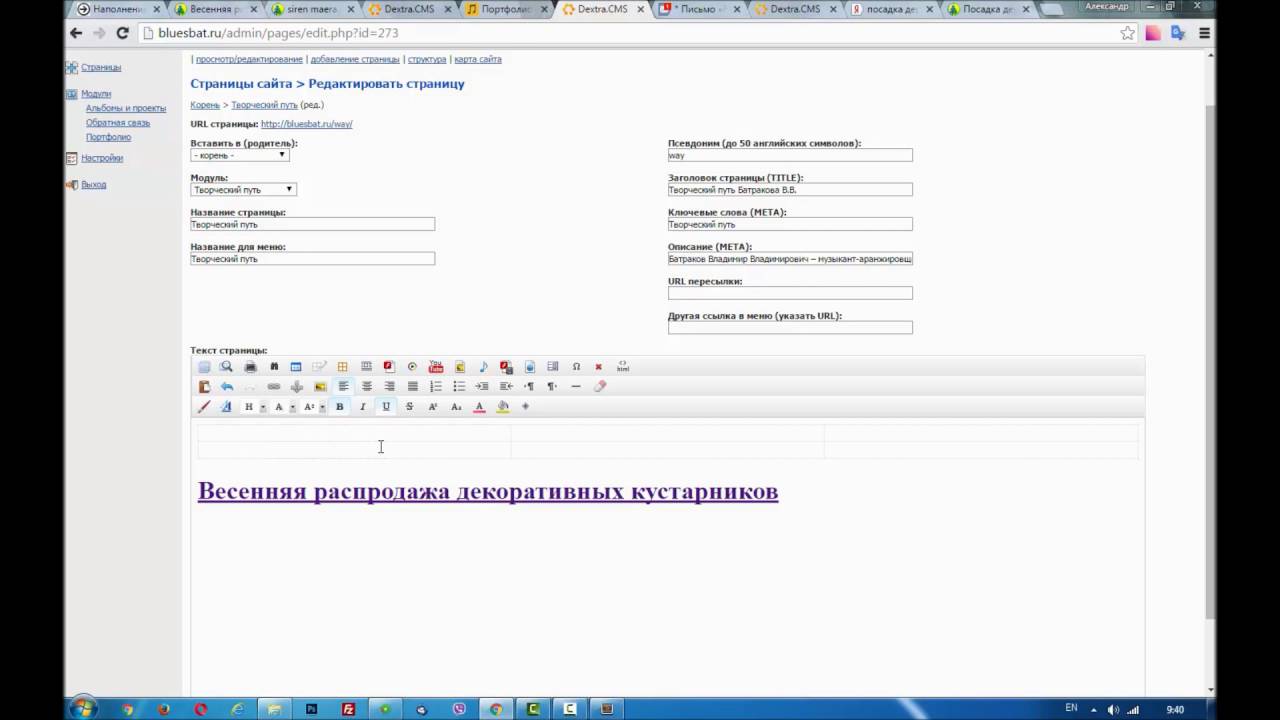This screenshot has width=1280, height=720.
Task: Insert a YouTube video
Action: point(436,367)
